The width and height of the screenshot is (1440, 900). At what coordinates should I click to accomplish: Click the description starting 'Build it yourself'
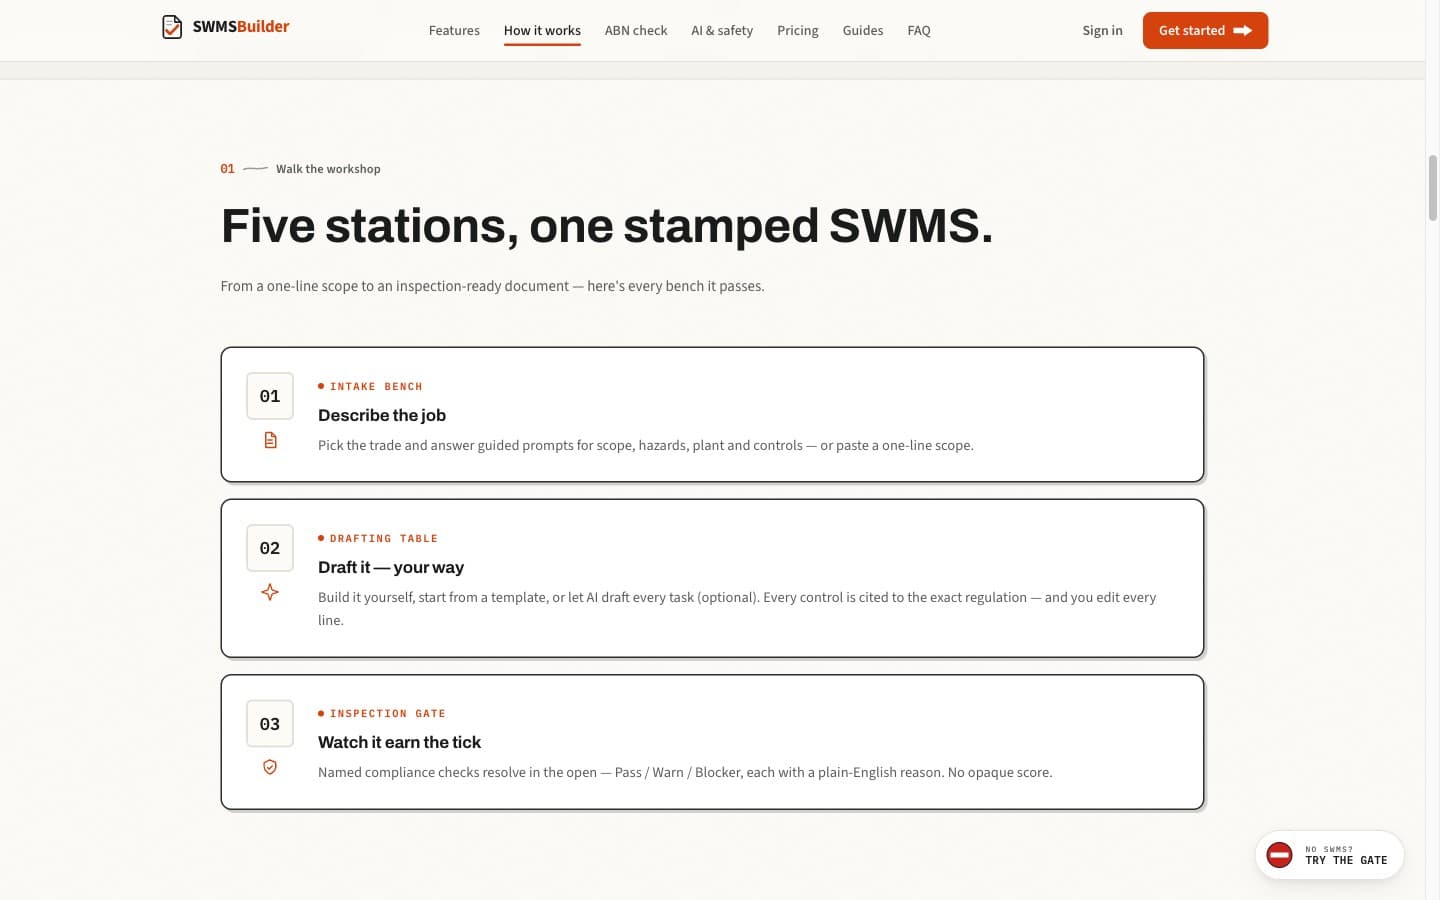pos(737,608)
